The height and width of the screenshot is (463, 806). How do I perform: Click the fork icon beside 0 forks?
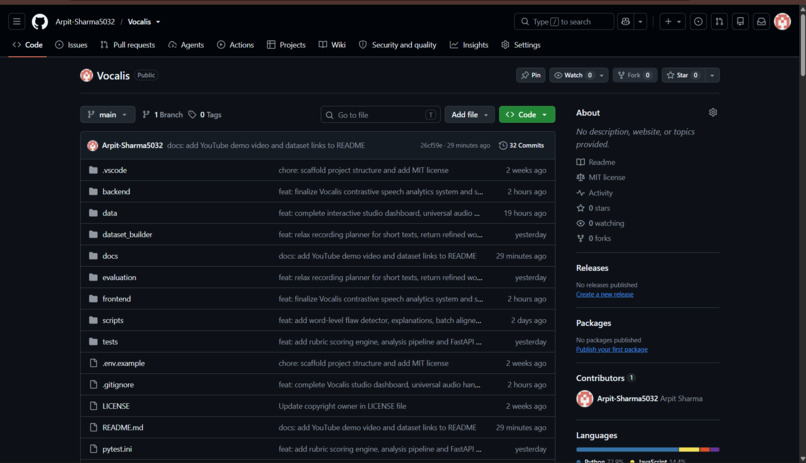coord(580,238)
